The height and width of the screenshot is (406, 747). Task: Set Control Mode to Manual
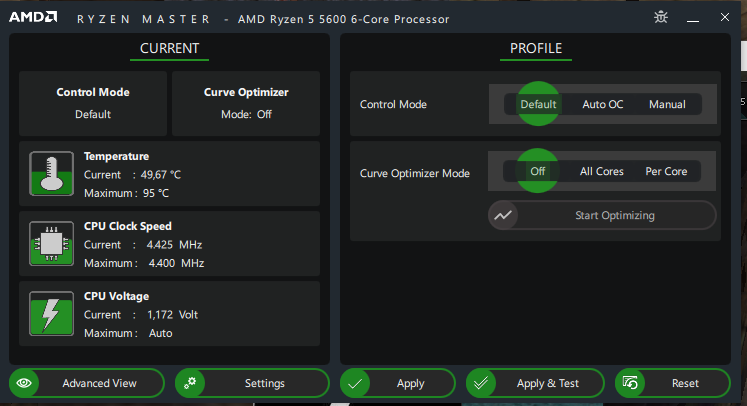[667, 104]
